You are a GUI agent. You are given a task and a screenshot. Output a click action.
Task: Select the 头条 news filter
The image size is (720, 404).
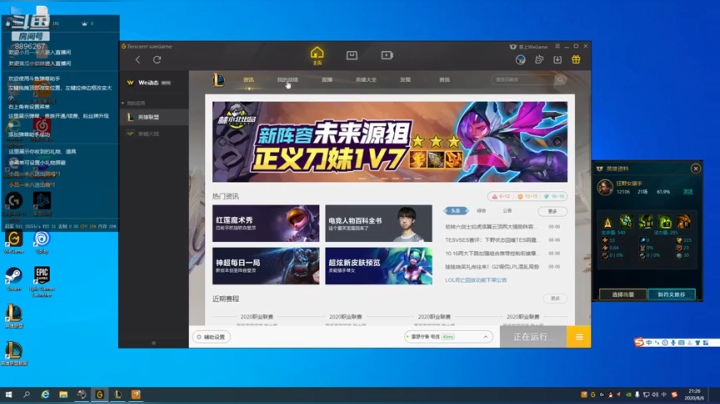[456, 211]
